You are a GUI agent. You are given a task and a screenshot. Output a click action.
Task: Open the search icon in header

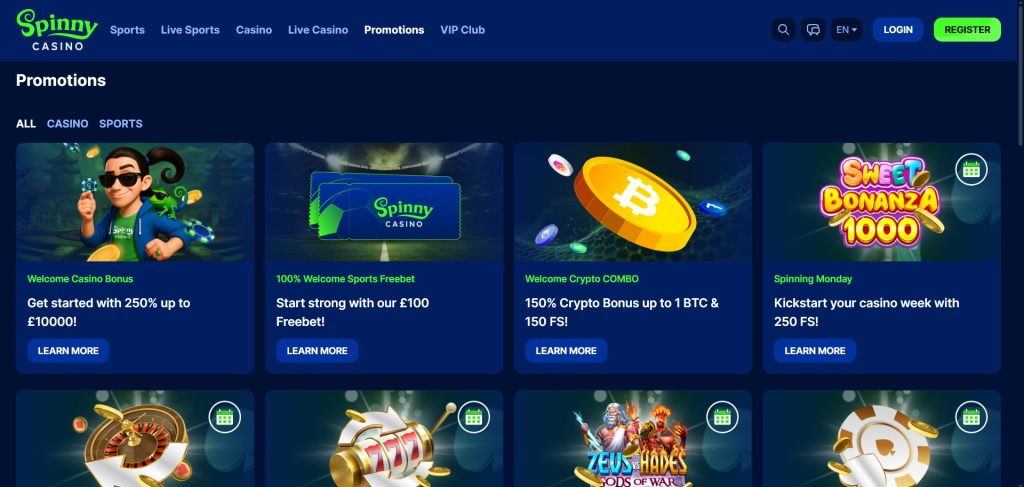tap(783, 29)
